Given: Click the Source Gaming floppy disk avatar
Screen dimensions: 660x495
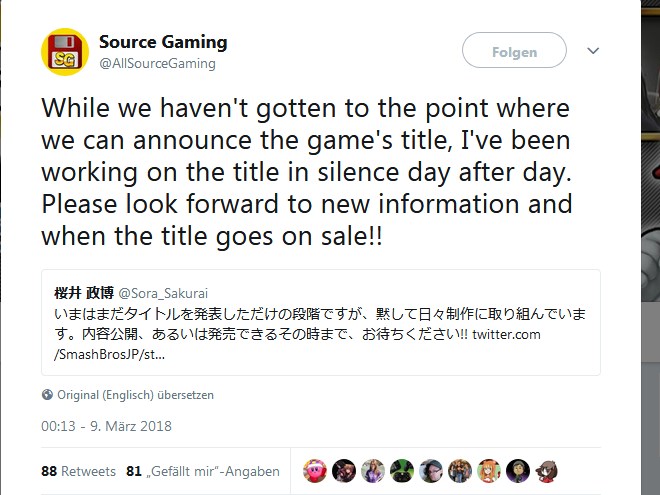Looking at the screenshot, I should [x=65, y=52].
